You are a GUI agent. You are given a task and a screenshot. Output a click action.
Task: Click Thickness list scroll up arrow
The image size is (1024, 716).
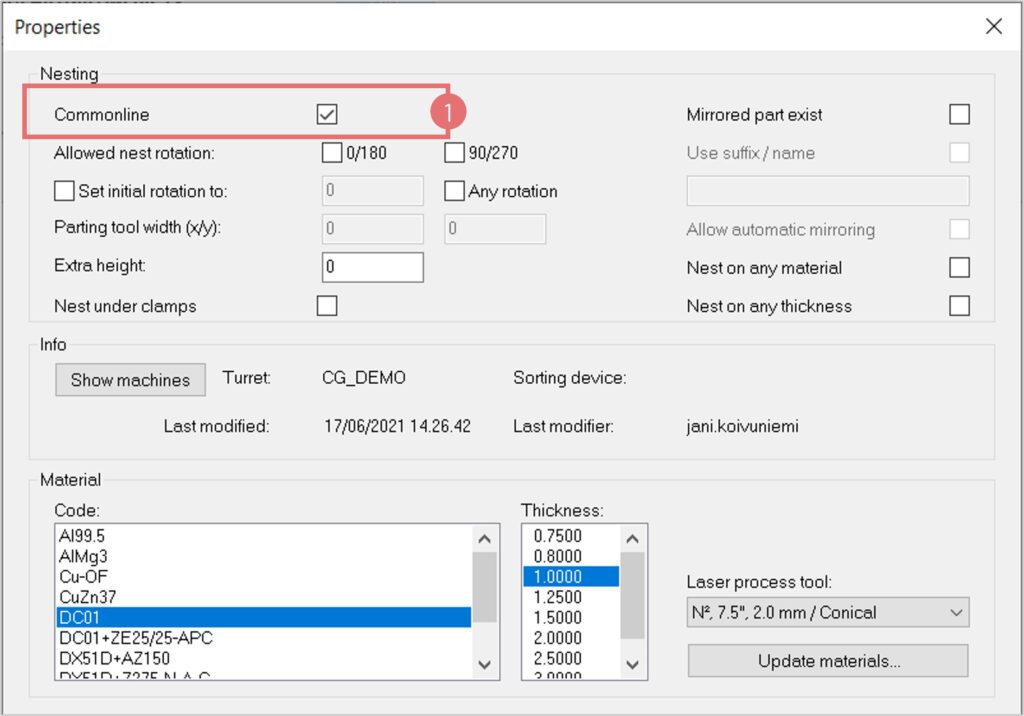click(x=633, y=537)
